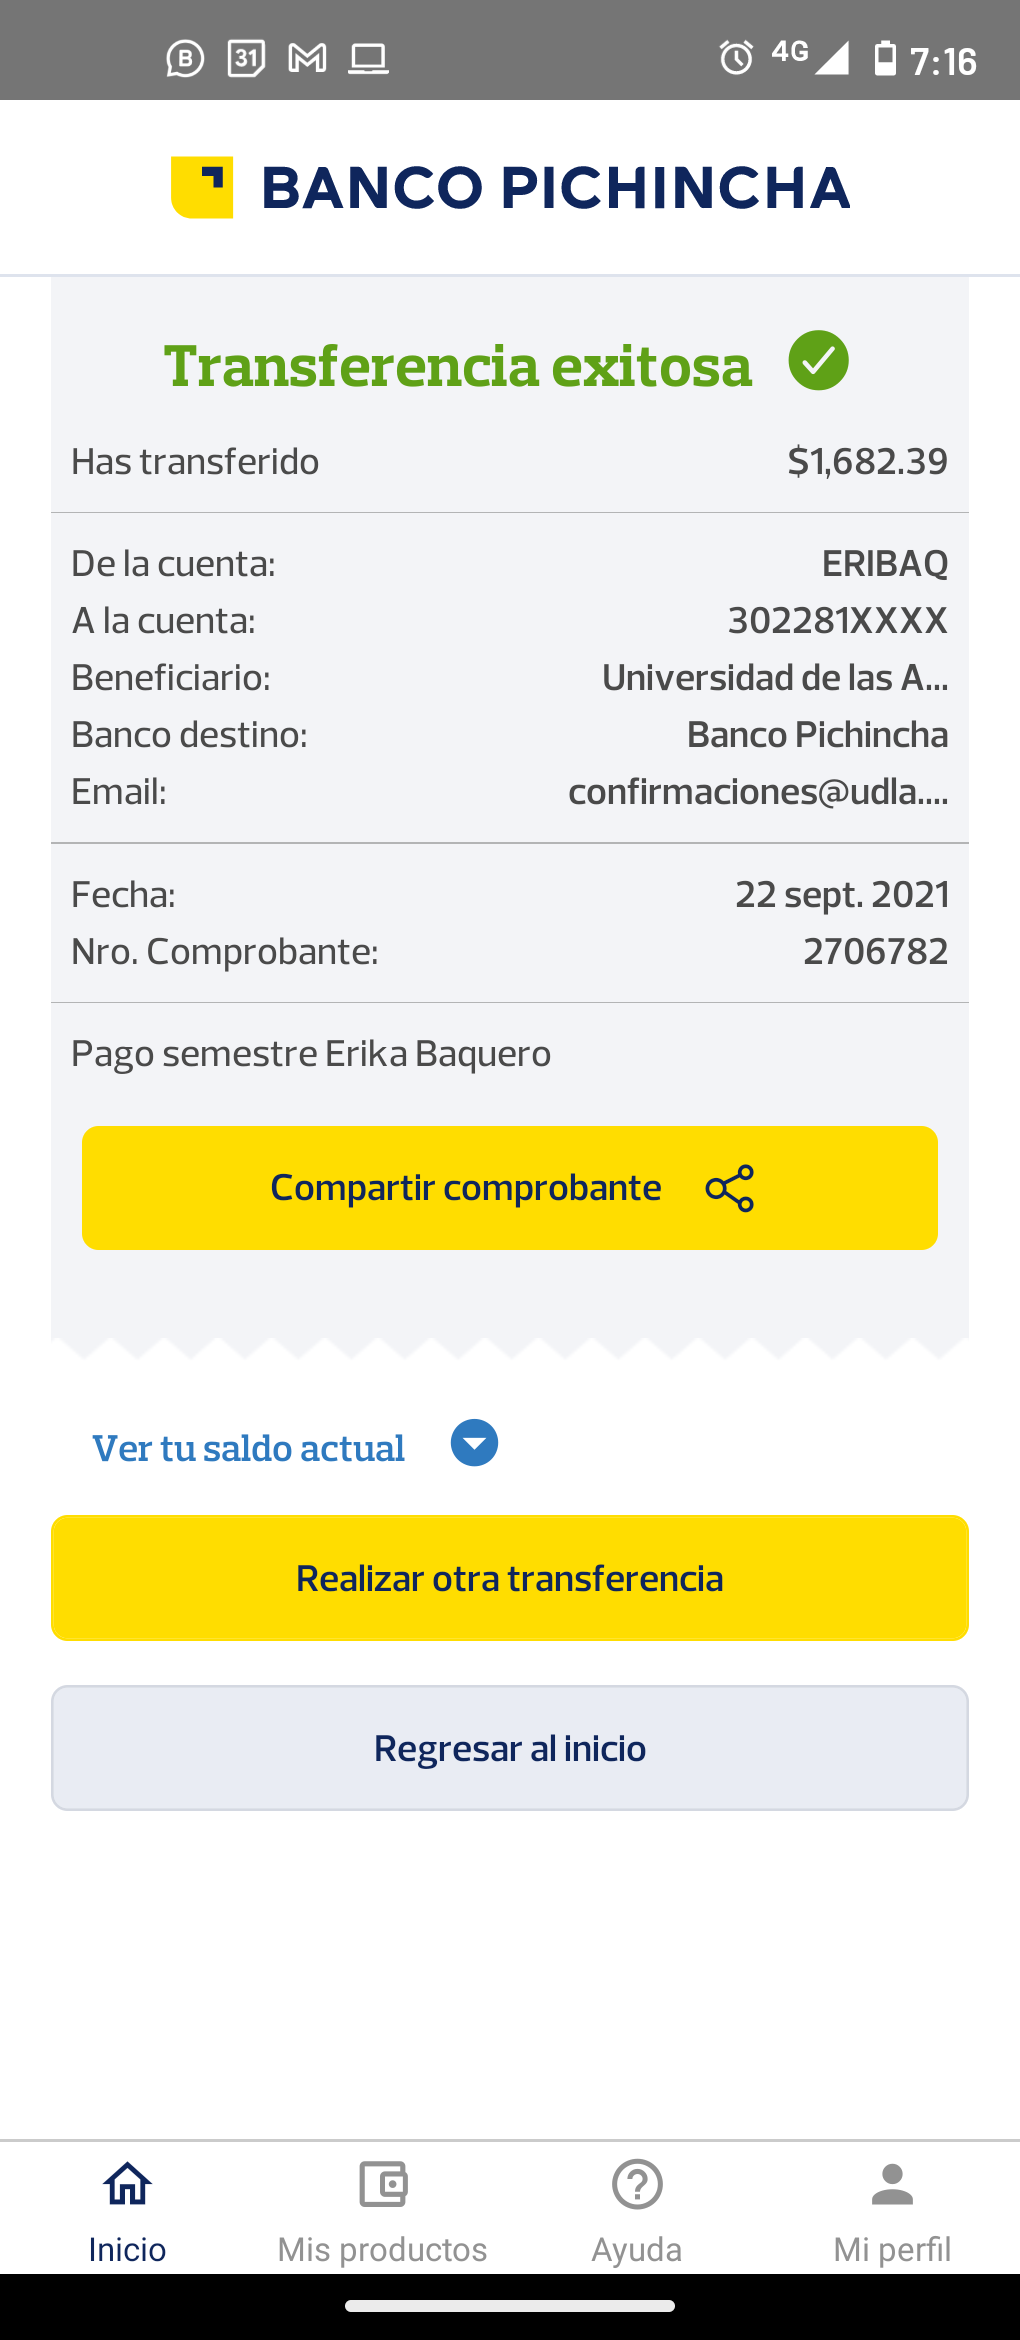Open the Inicio home icon
The height and width of the screenshot is (2340, 1020).
coord(128,2184)
